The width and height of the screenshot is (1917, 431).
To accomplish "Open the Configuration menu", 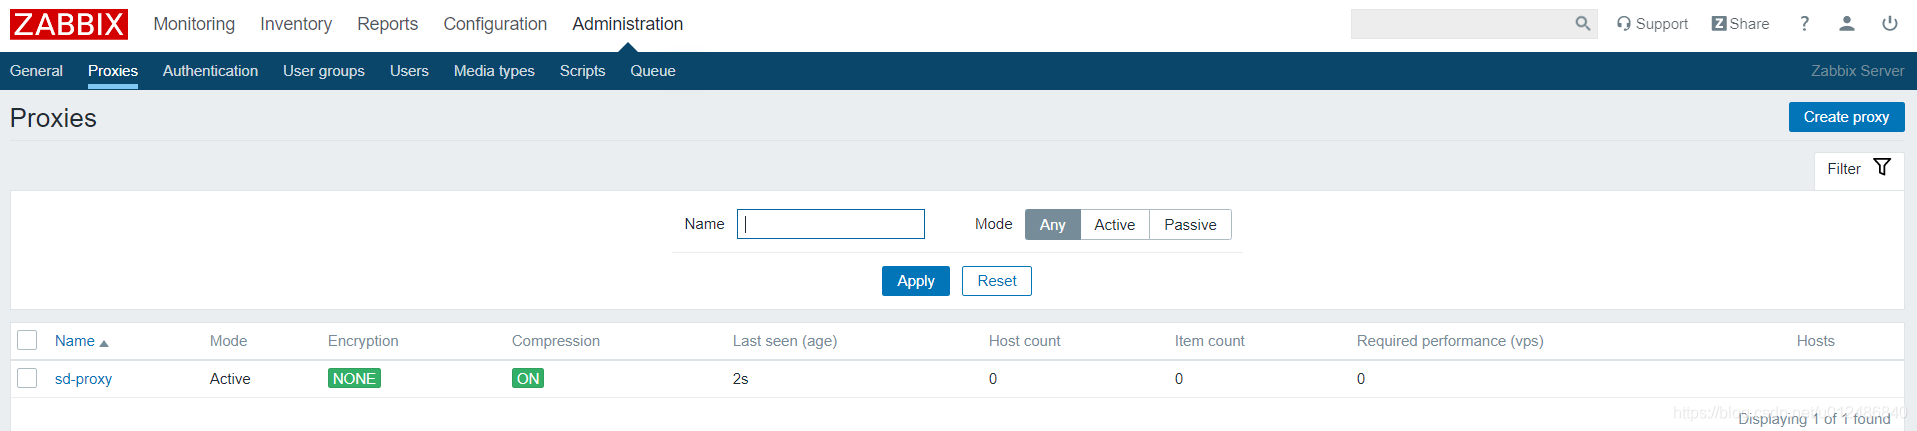I will coord(495,24).
